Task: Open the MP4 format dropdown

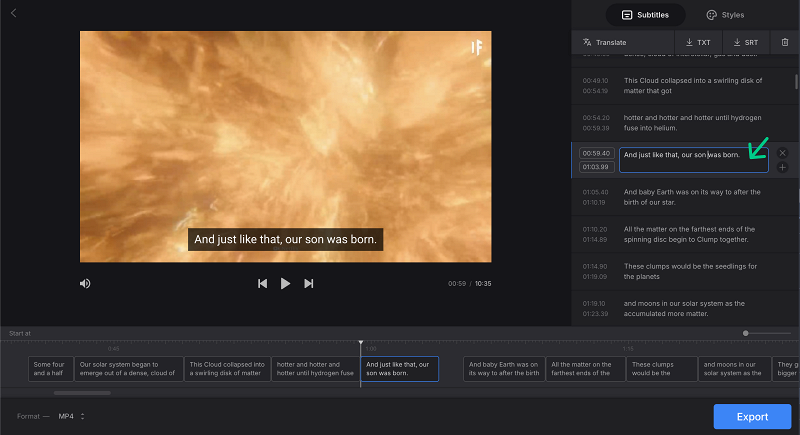Action: (x=71, y=416)
